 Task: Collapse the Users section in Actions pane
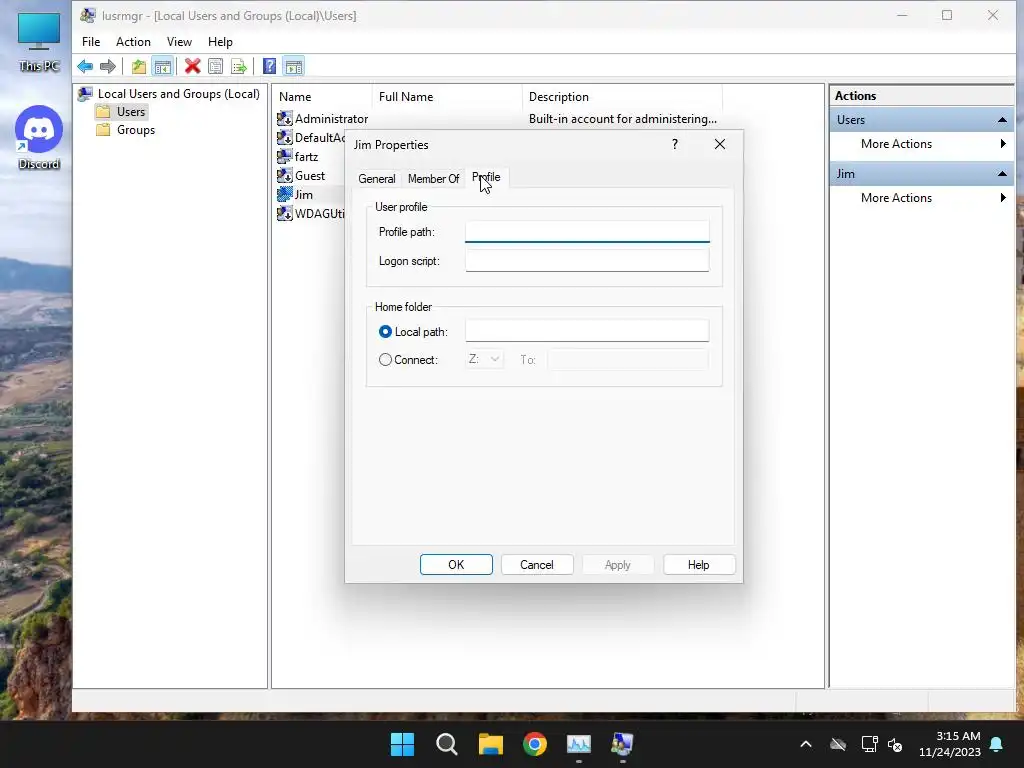point(1002,120)
